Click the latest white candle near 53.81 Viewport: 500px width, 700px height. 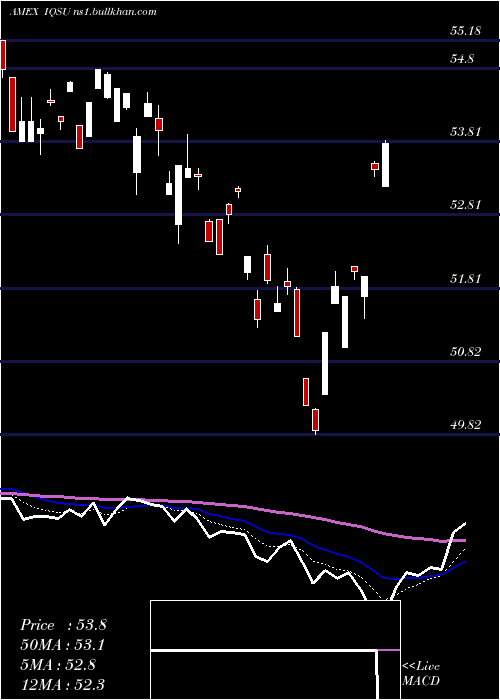point(385,164)
